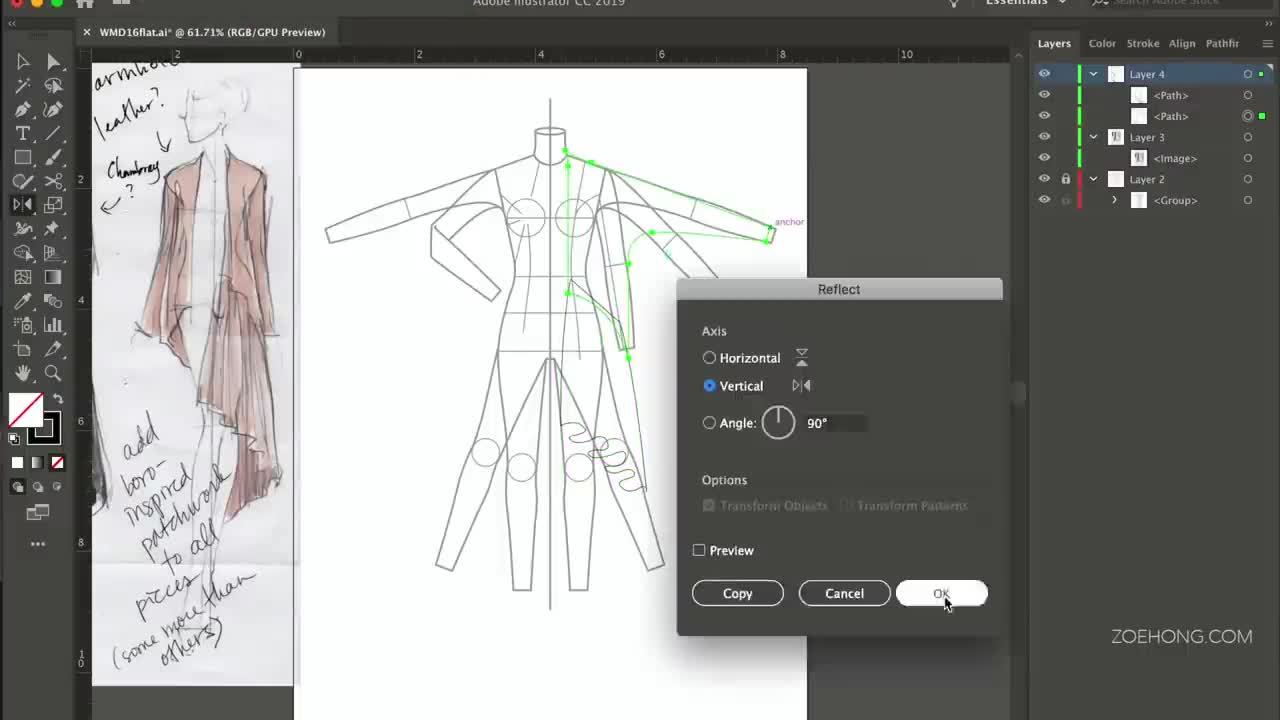Hide Layer 3 with eye icon
This screenshot has height=720, width=1280.
[1044, 137]
